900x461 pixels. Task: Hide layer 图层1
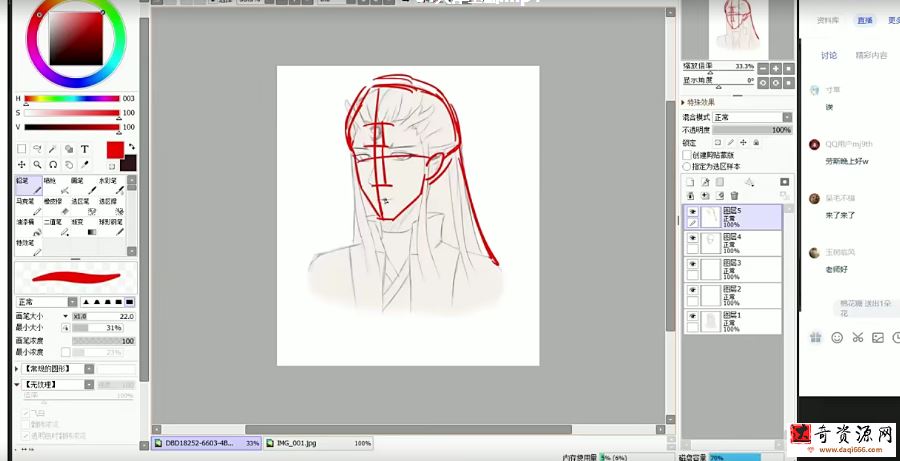coord(693,316)
